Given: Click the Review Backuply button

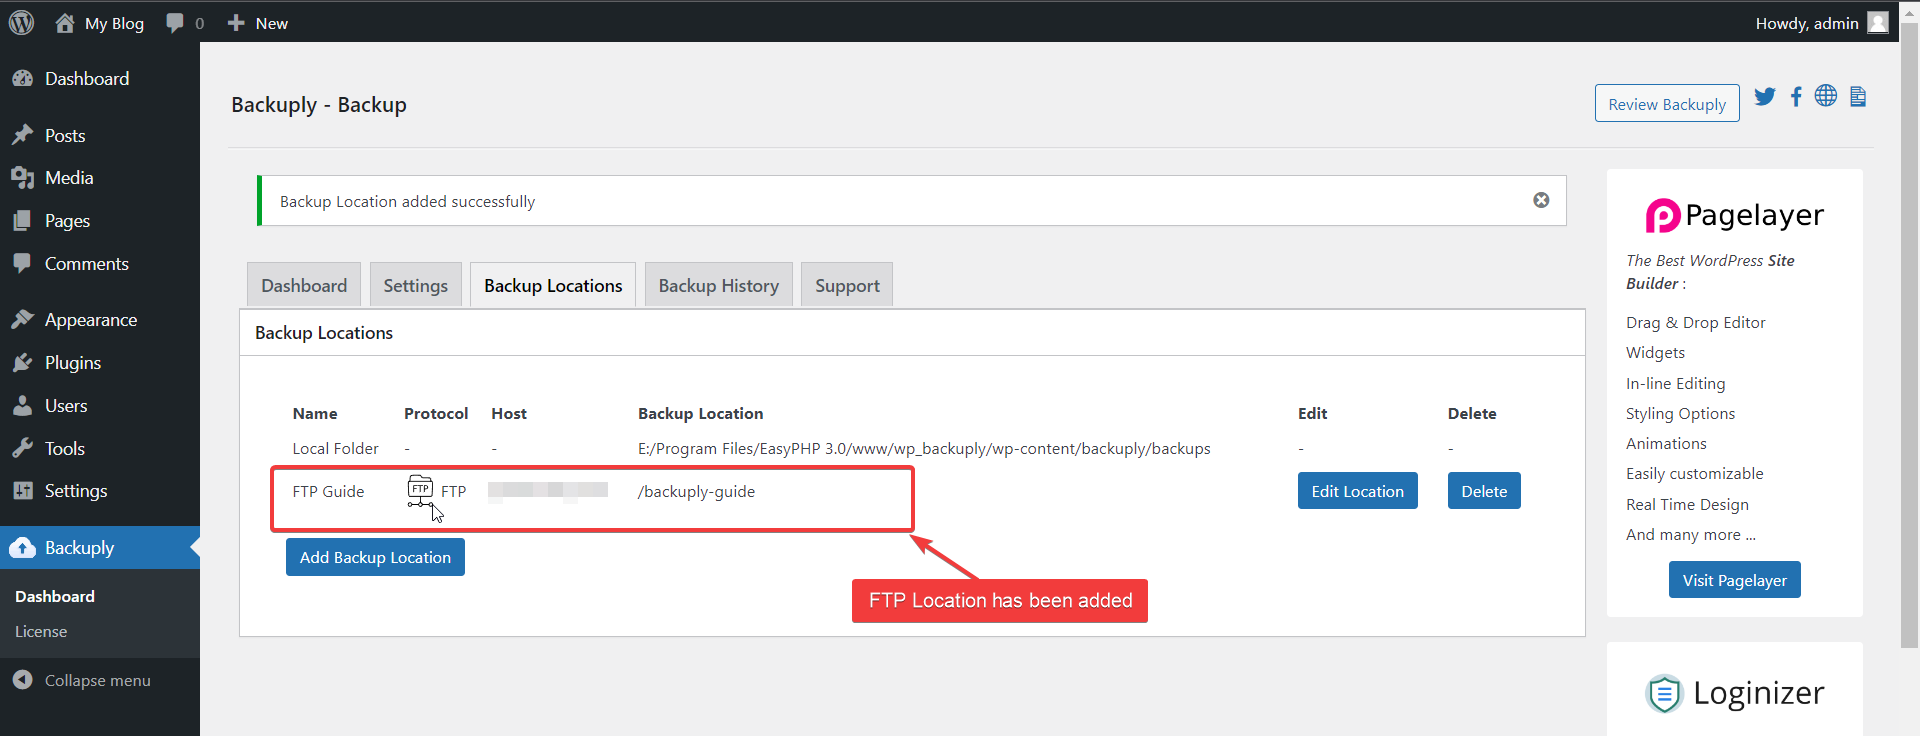Looking at the screenshot, I should point(1667,104).
